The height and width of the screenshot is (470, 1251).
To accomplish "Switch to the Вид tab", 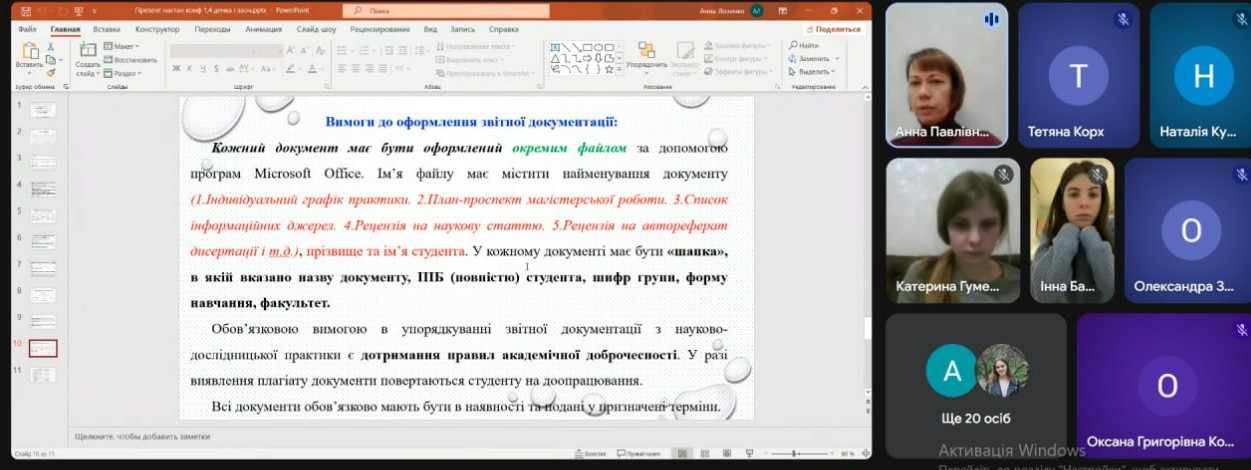I will (x=430, y=29).
